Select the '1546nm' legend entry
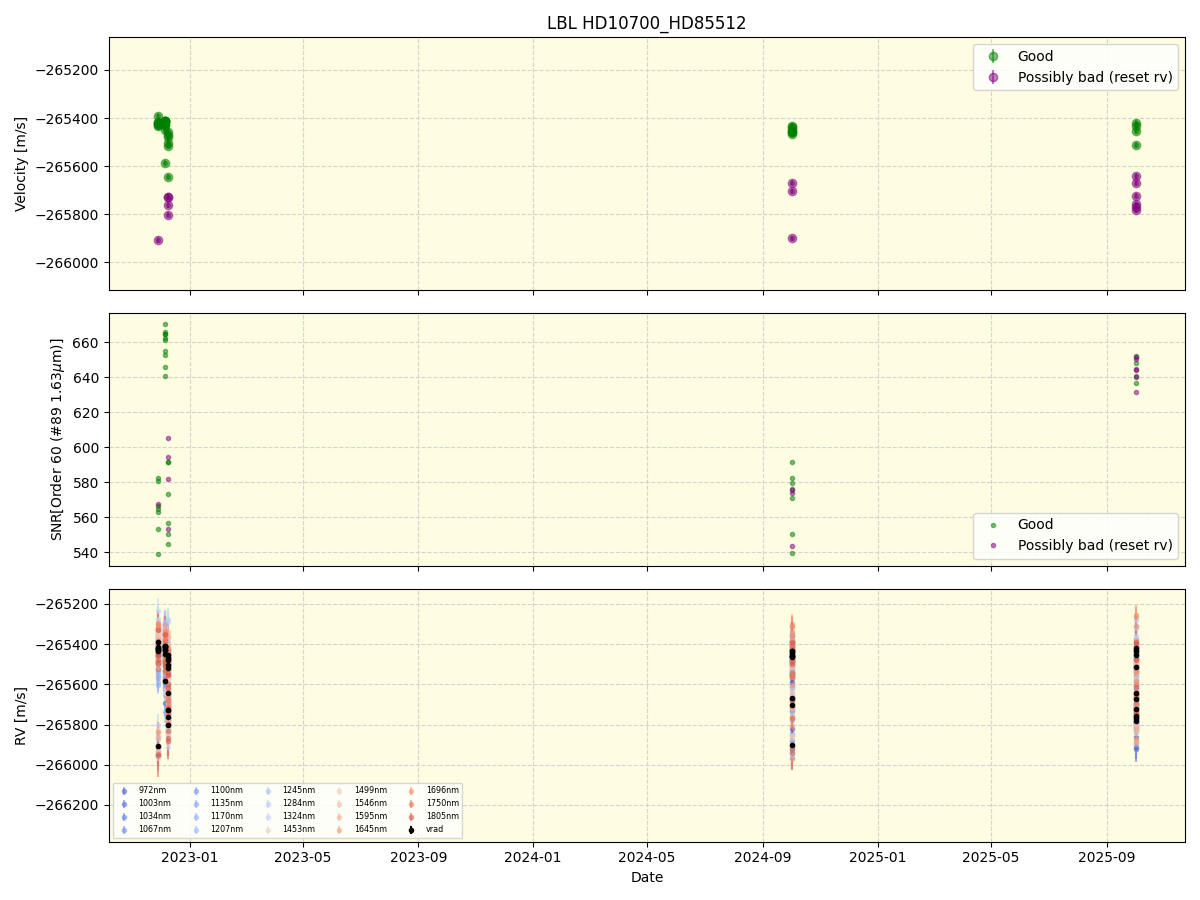1200x900 pixels. click(x=370, y=803)
